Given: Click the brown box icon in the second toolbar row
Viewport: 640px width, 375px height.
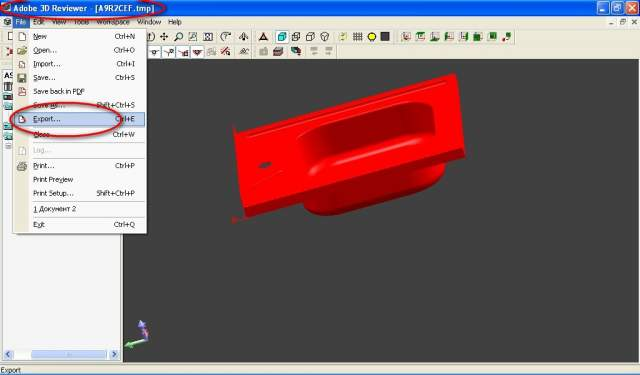Looking at the screenshot, I should tap(278, 51).
